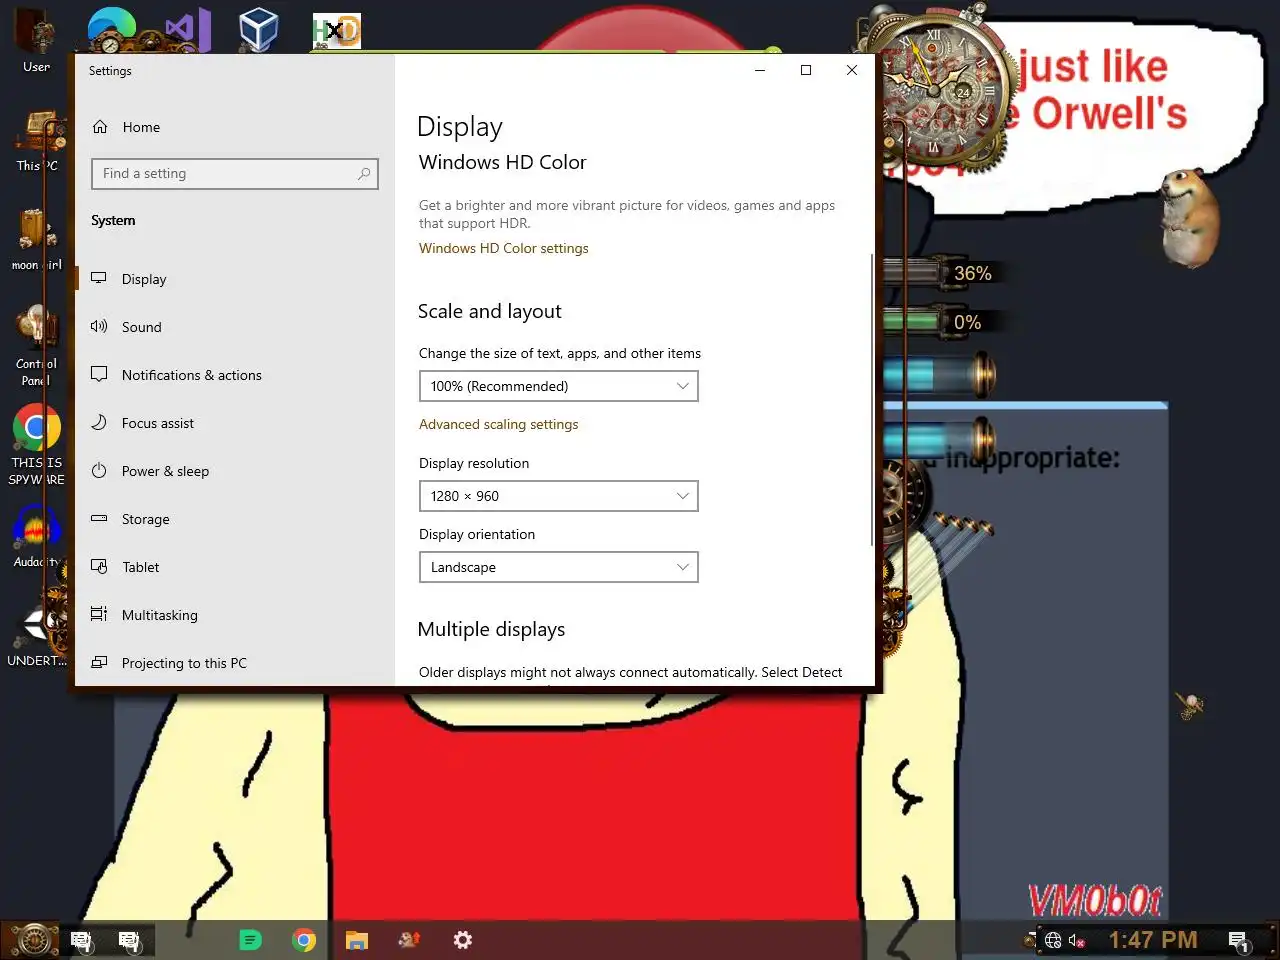The image size is (1280, 960).
Task: Click the Settings gear on taskbar
Action: click(462, 940)
